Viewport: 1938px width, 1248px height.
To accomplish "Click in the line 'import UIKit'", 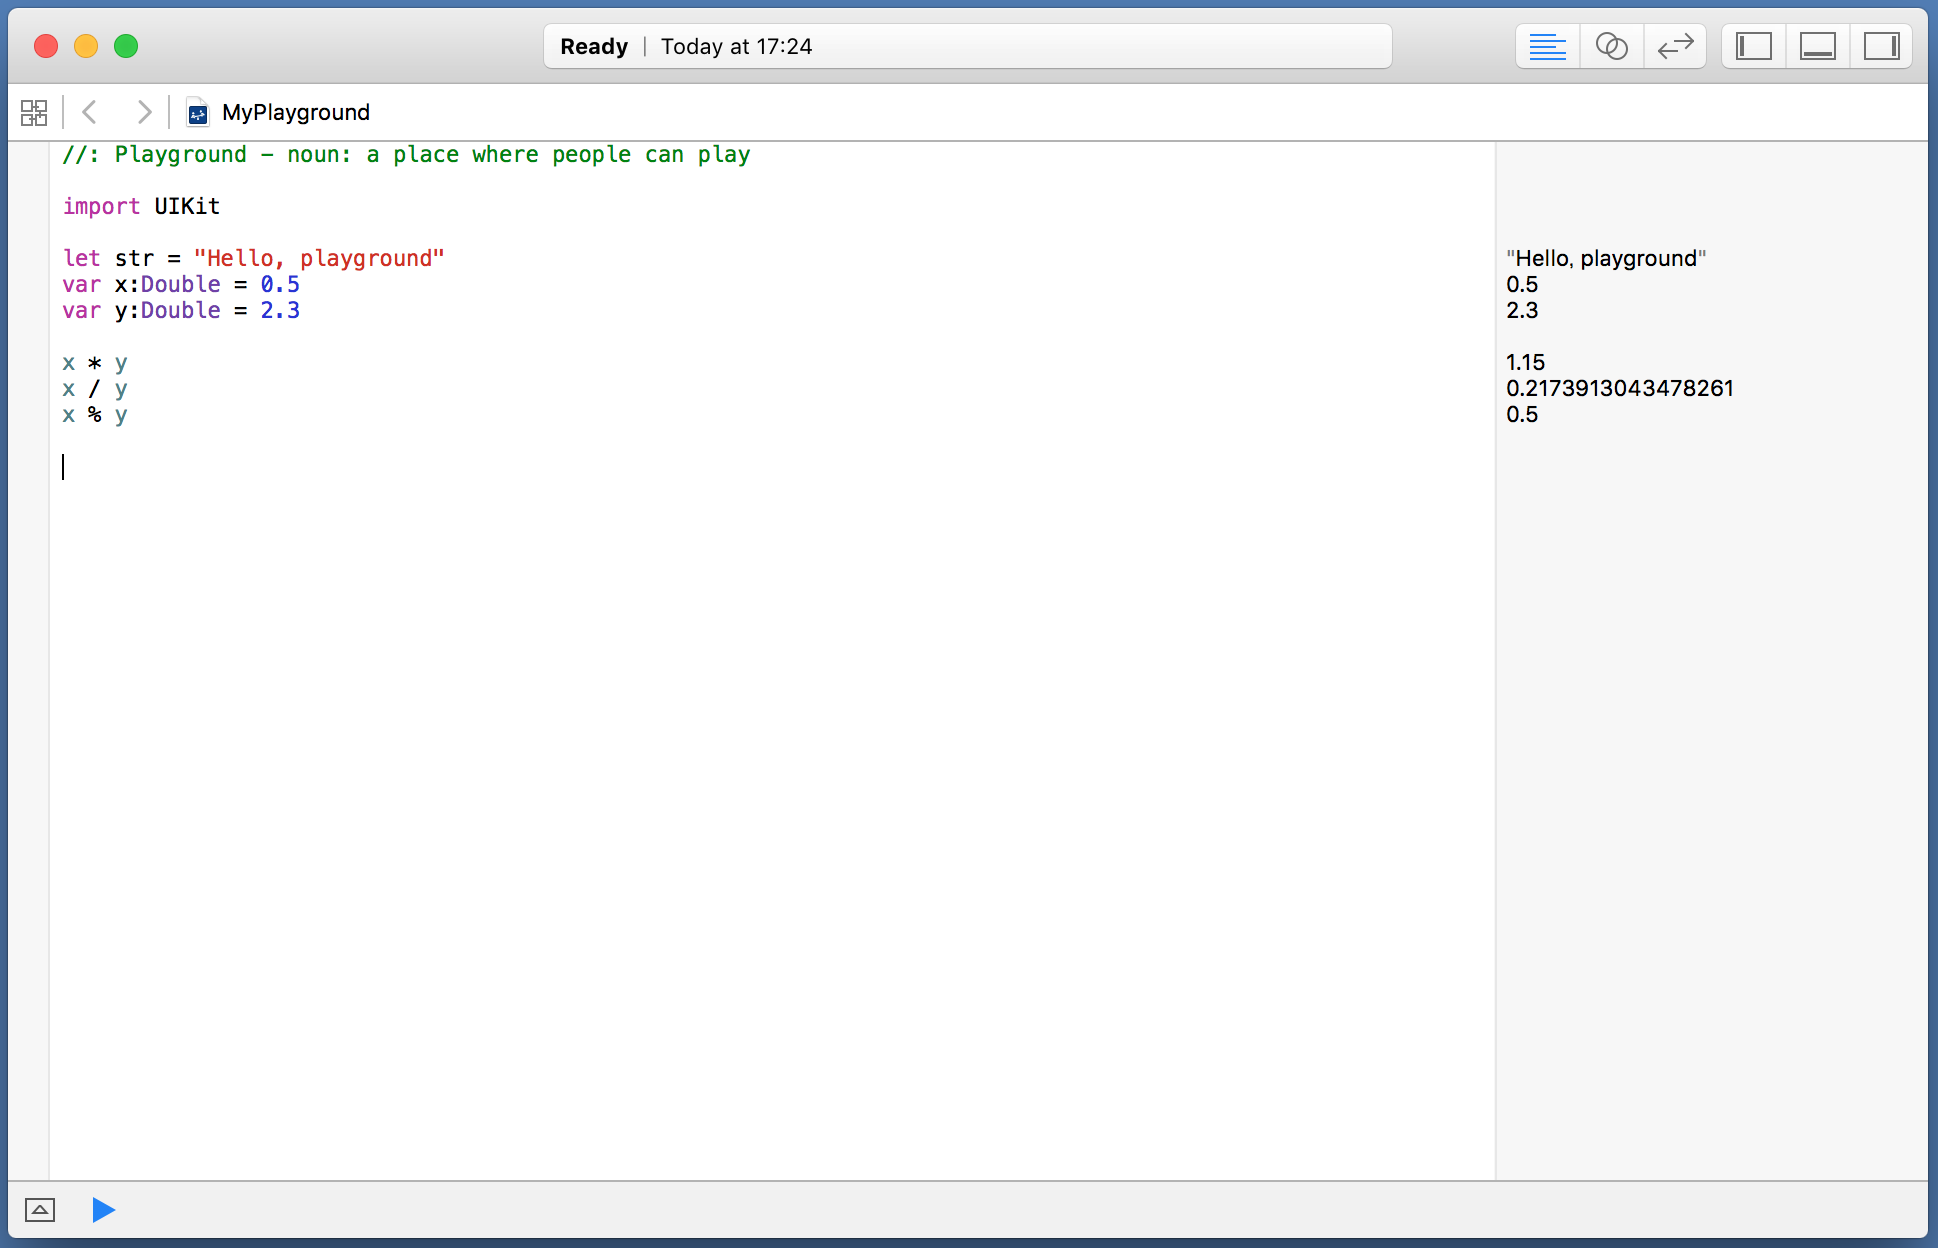I will click(141, 206).
